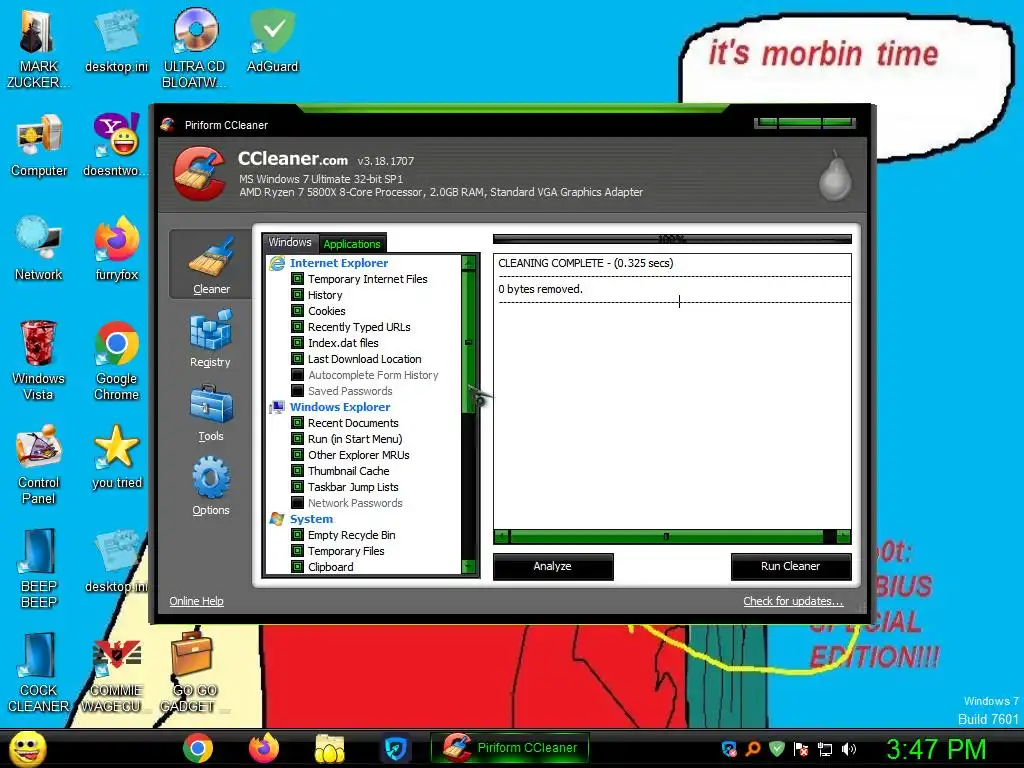Toggle the Thumbnail Cache checkbox

[x=297, y=471]
